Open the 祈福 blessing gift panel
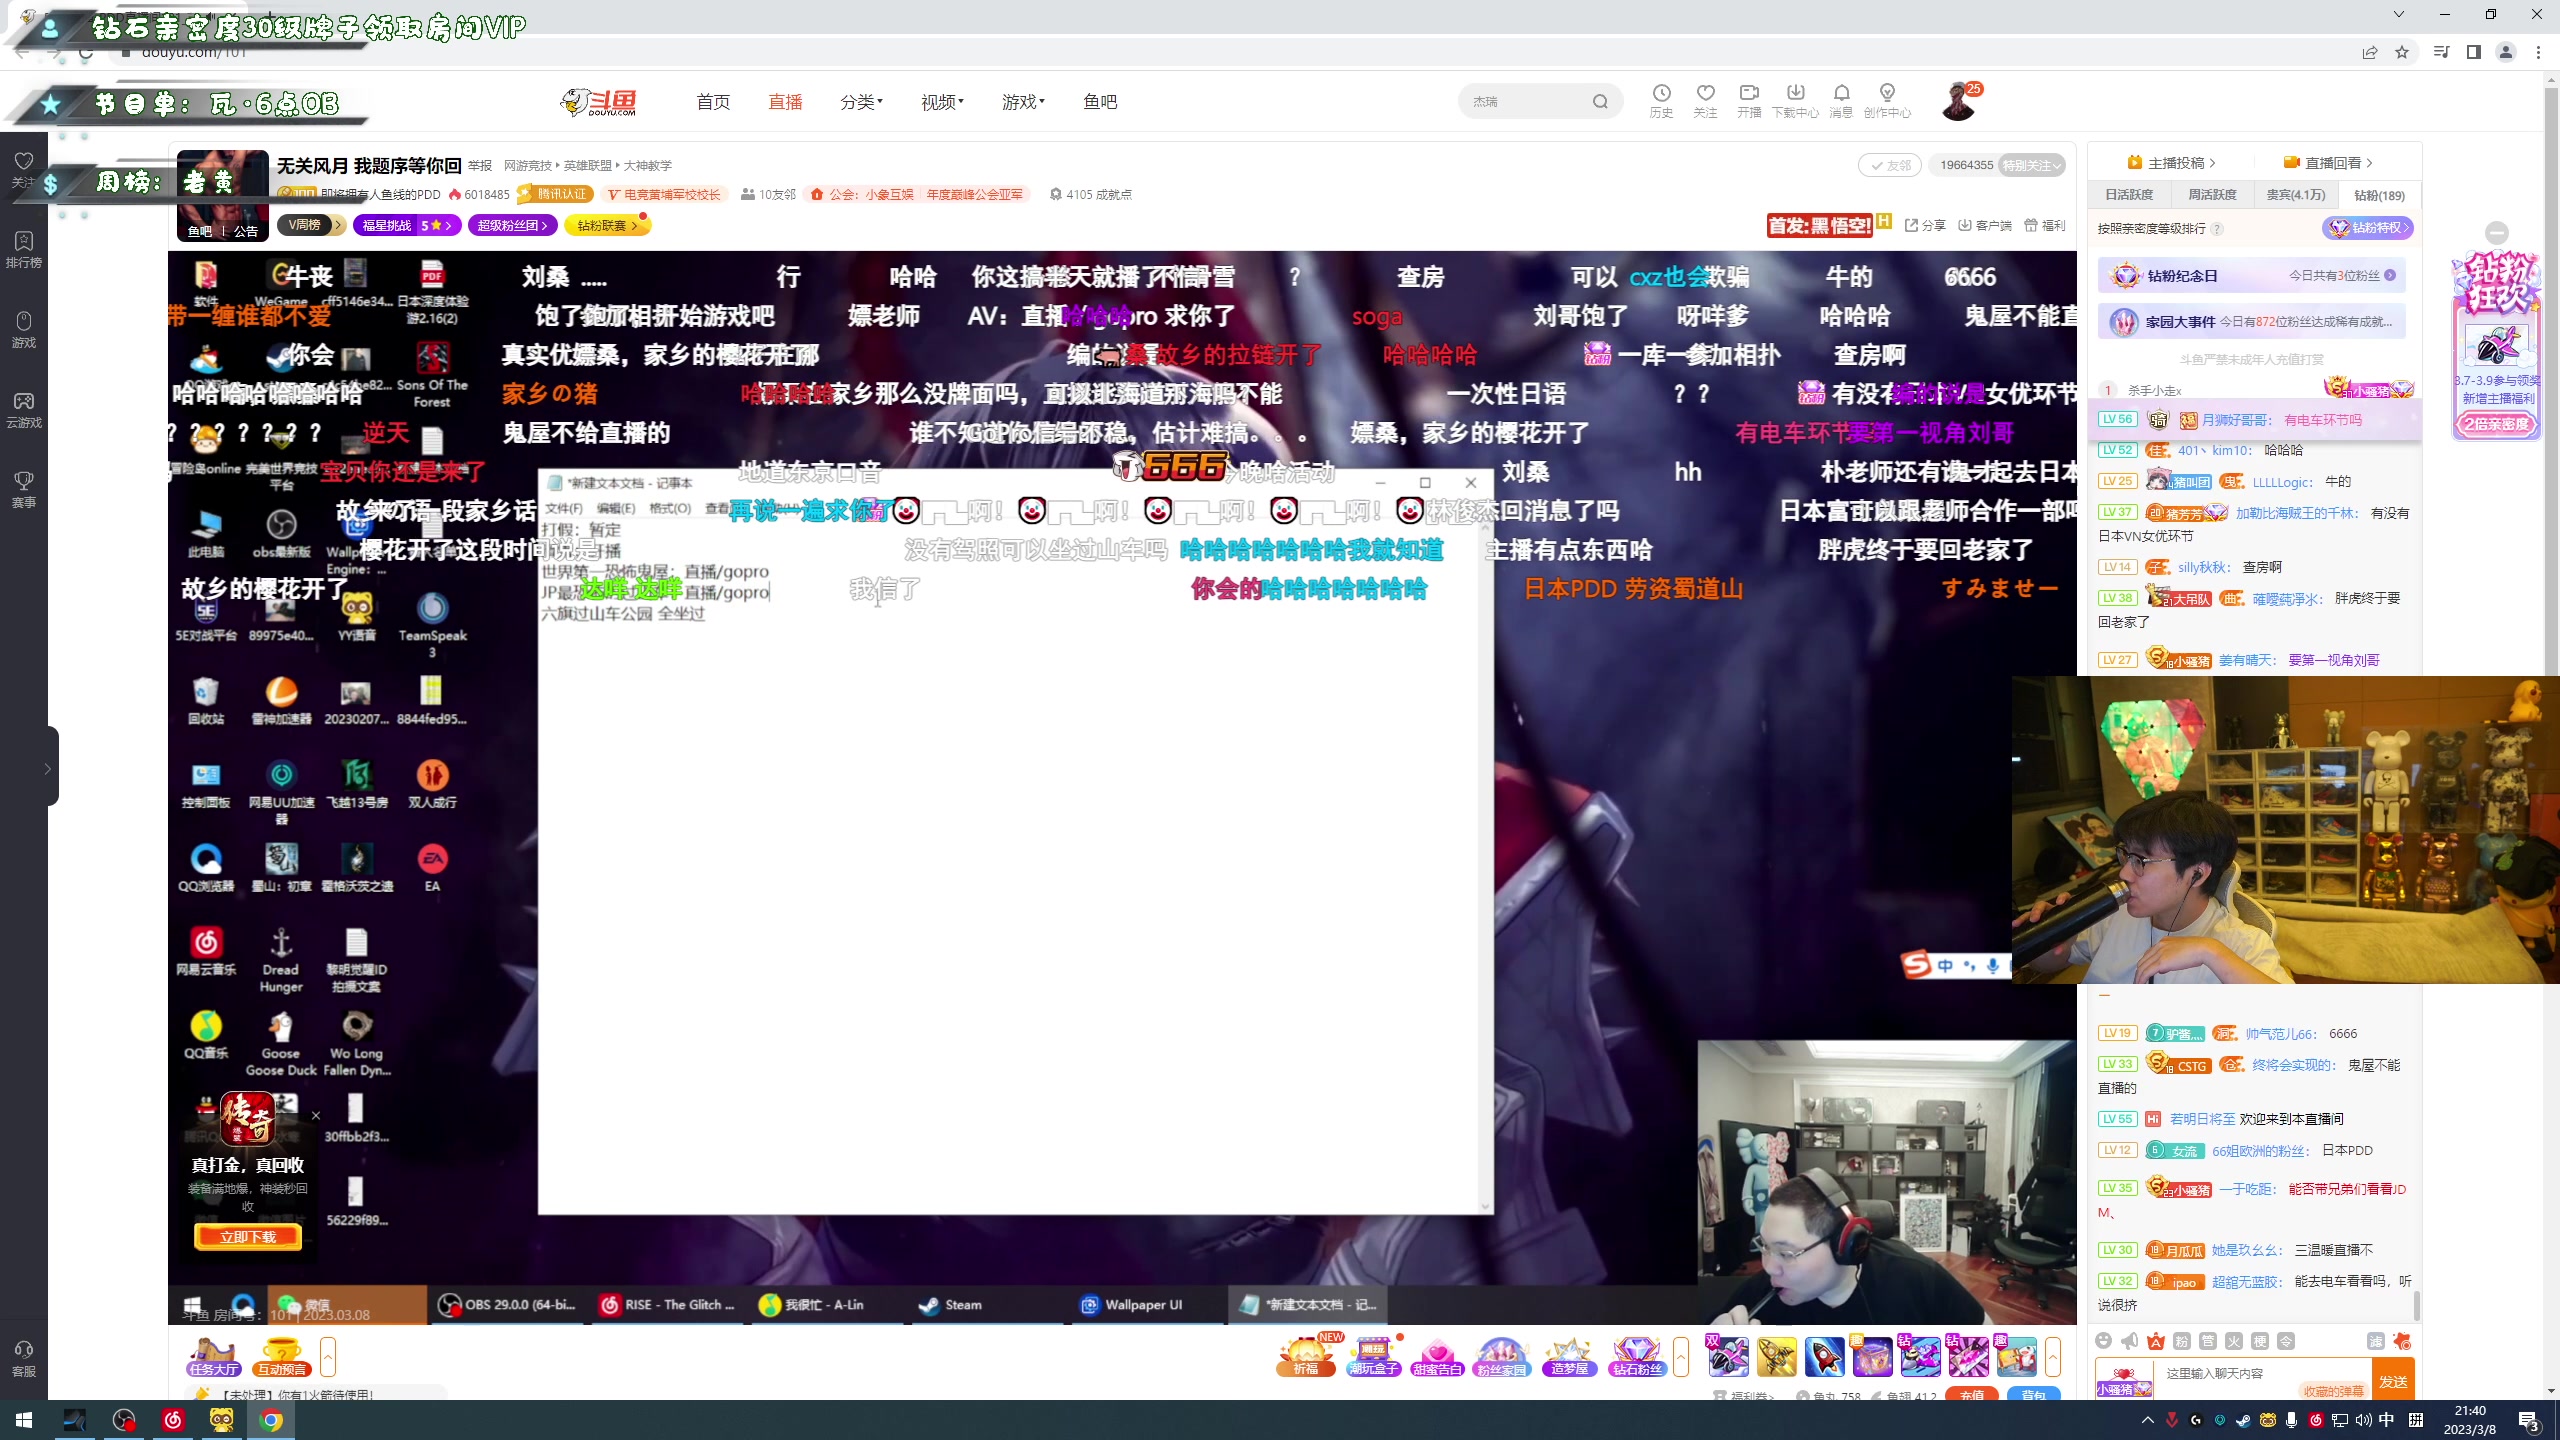 tap(1305, 1356)
